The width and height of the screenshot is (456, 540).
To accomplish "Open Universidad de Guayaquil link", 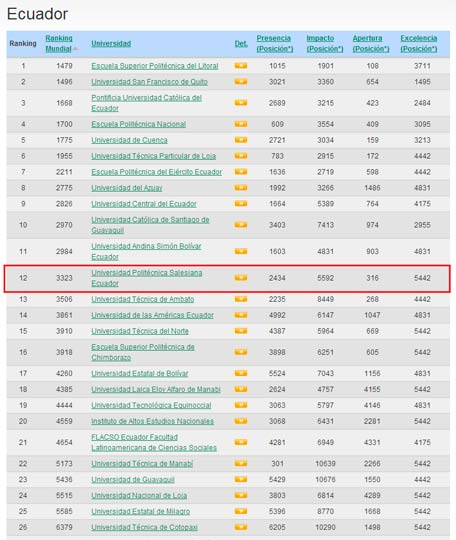I will (x=133, y=479).
